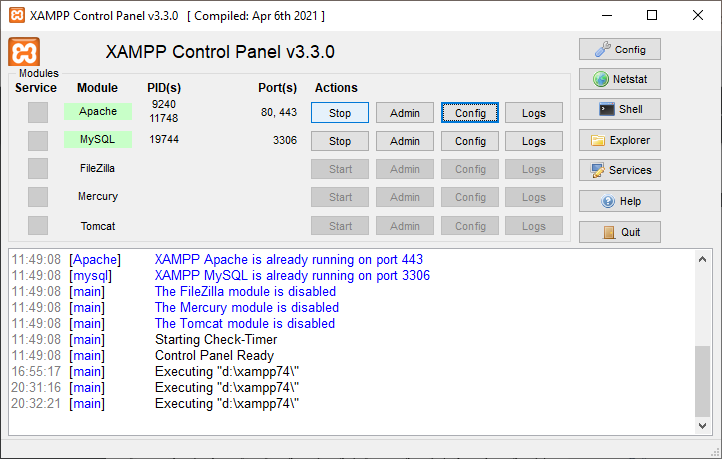Screen dimensions: 722x459
Task: Toggle the MySQL service checkbox
Action: [x=38, y=141]
